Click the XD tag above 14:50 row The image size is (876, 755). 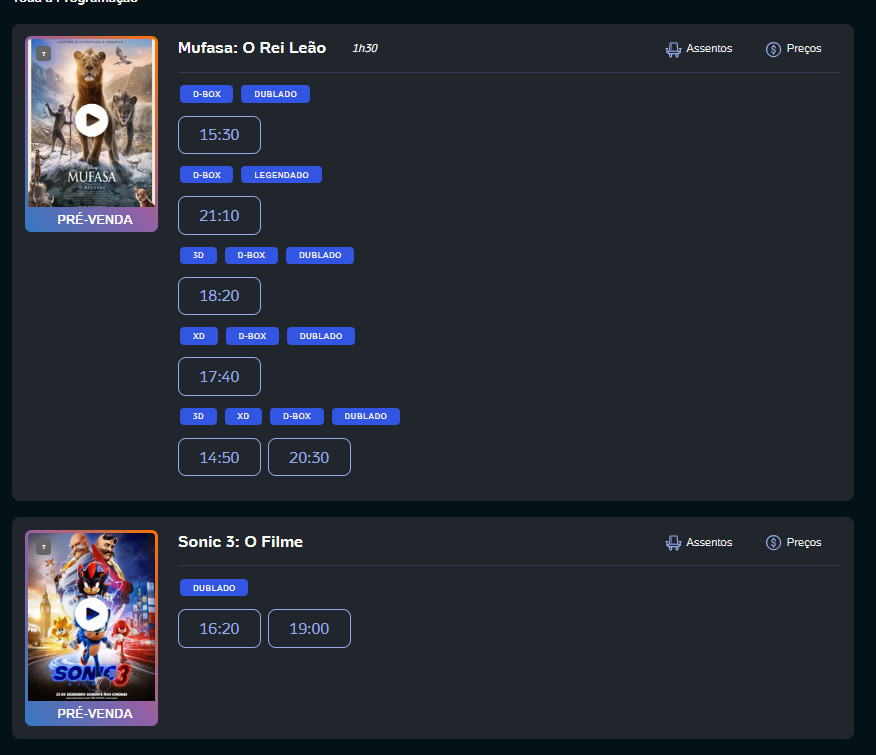tap(243, 416)
